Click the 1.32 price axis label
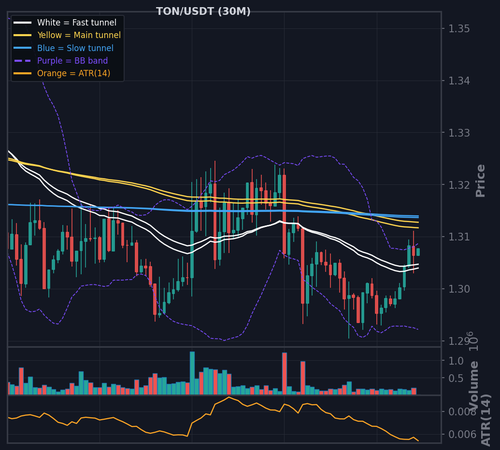The height and width of the screenshot is (450, 500). (459, 185)
